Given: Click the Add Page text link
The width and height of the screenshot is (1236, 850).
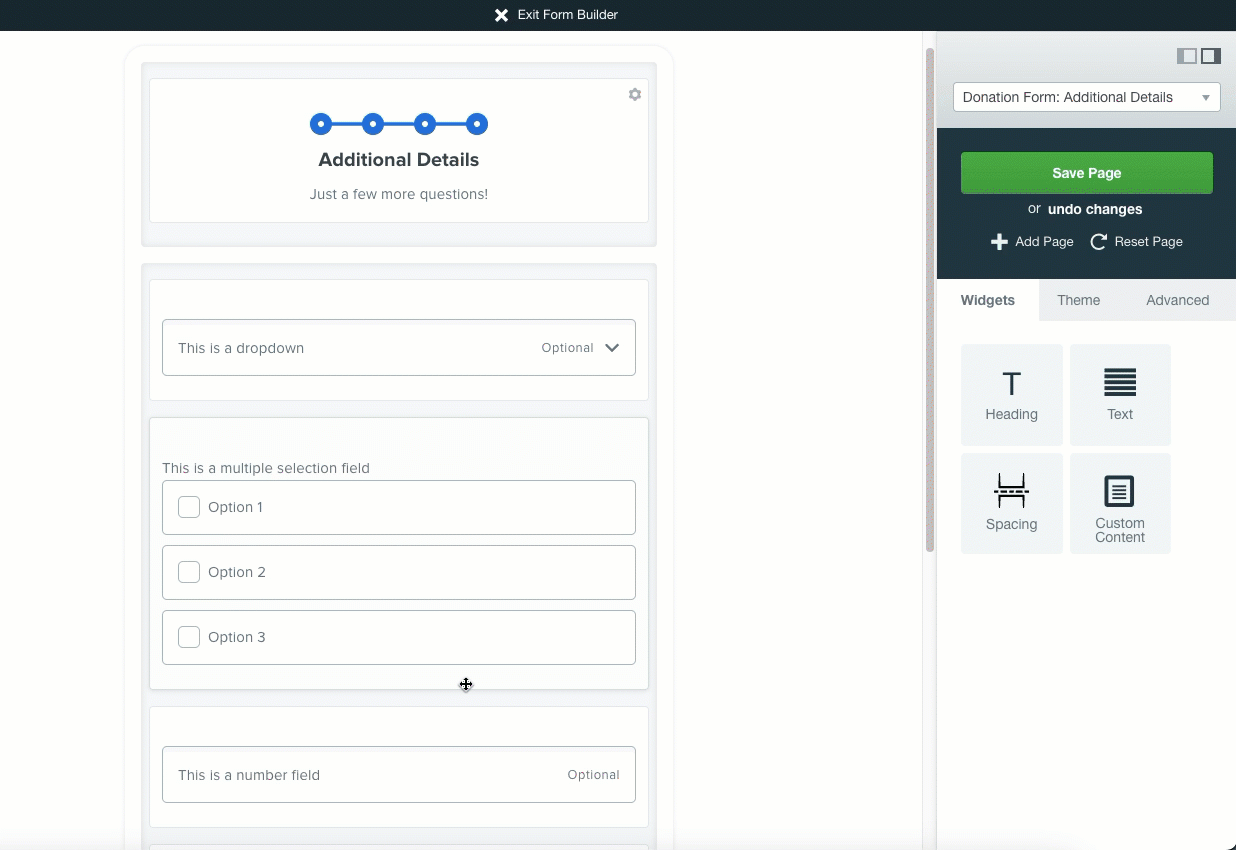Looking at the screenshot, I should coord(1044,242).
